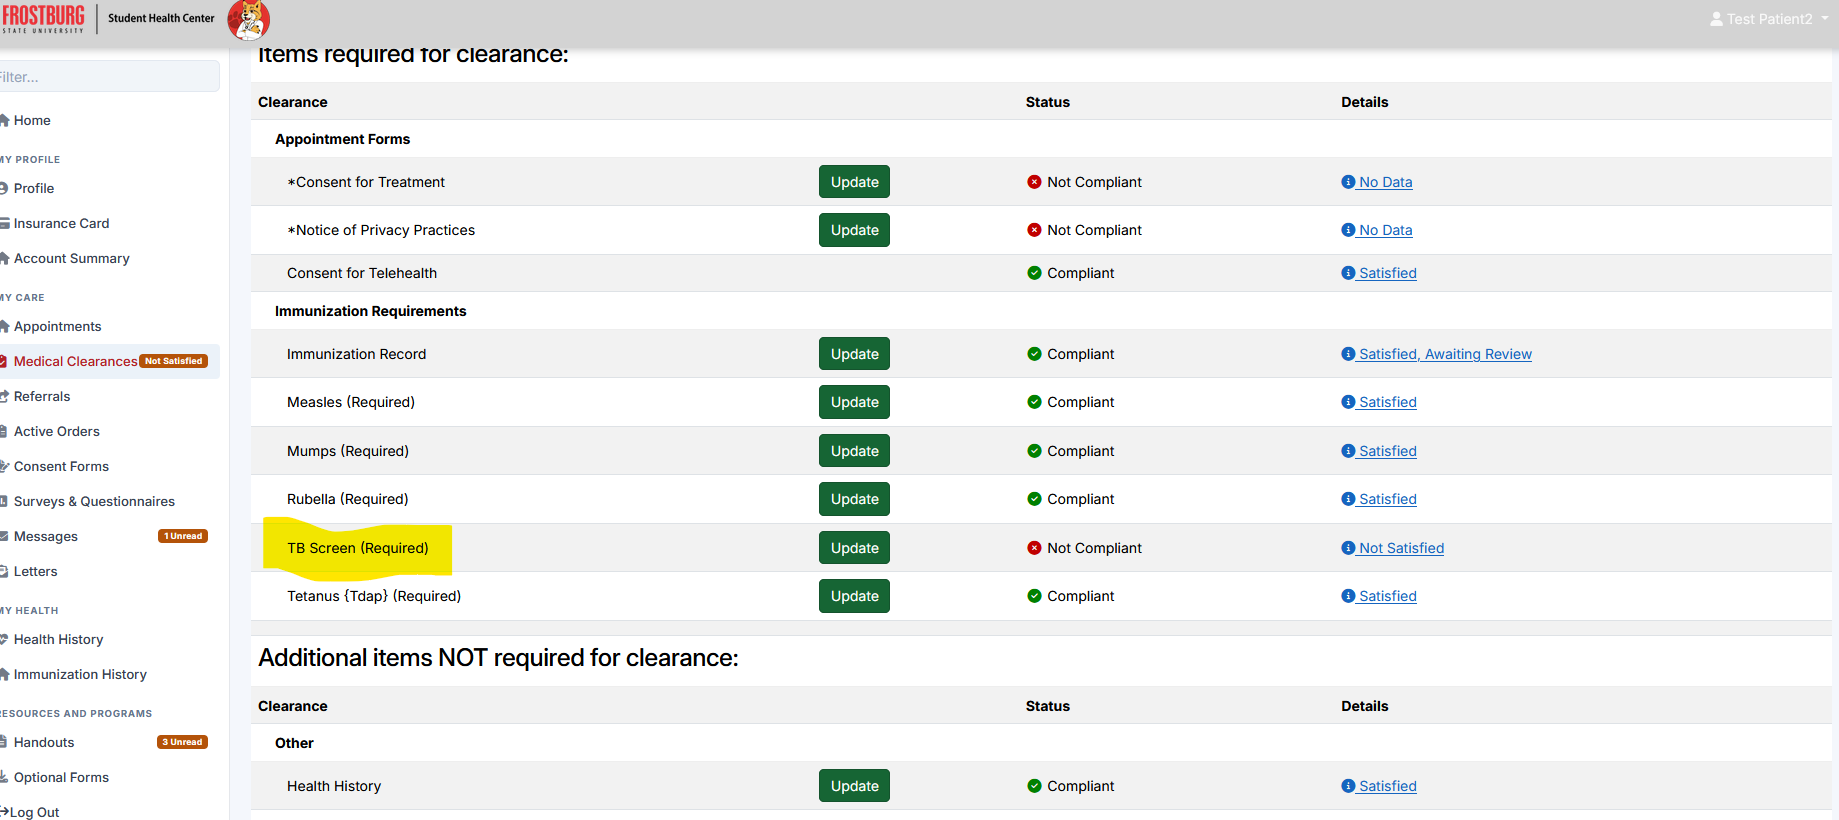
Task: Click the info icon in the Tetanus details
Action: click(1348, 596)
